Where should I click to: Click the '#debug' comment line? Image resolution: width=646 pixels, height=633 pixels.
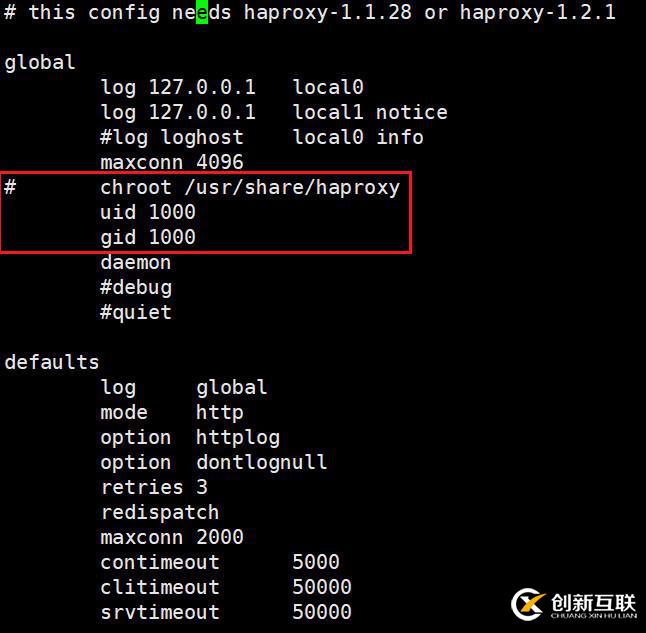coord(136,288)
